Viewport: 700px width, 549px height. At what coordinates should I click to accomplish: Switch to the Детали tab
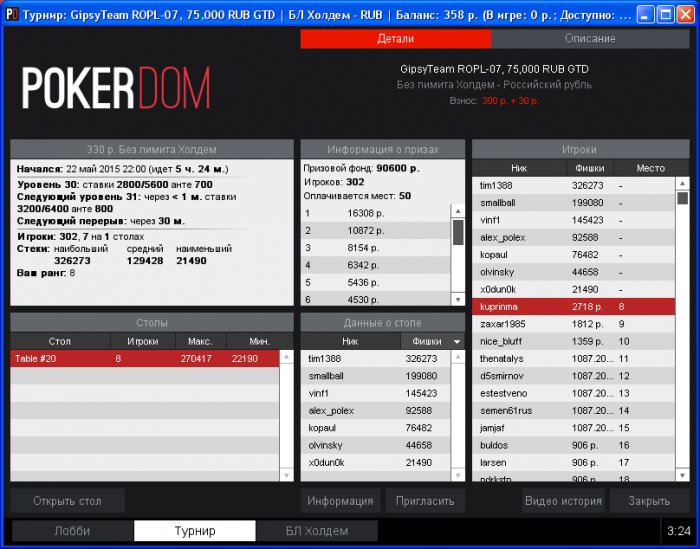click(396, 39)
